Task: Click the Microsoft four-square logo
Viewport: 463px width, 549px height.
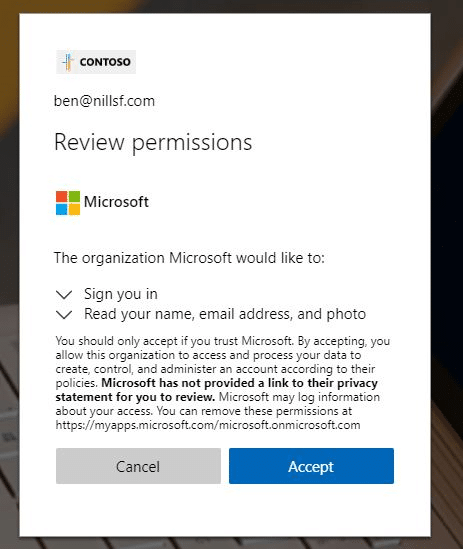Action: pos(68,203)
